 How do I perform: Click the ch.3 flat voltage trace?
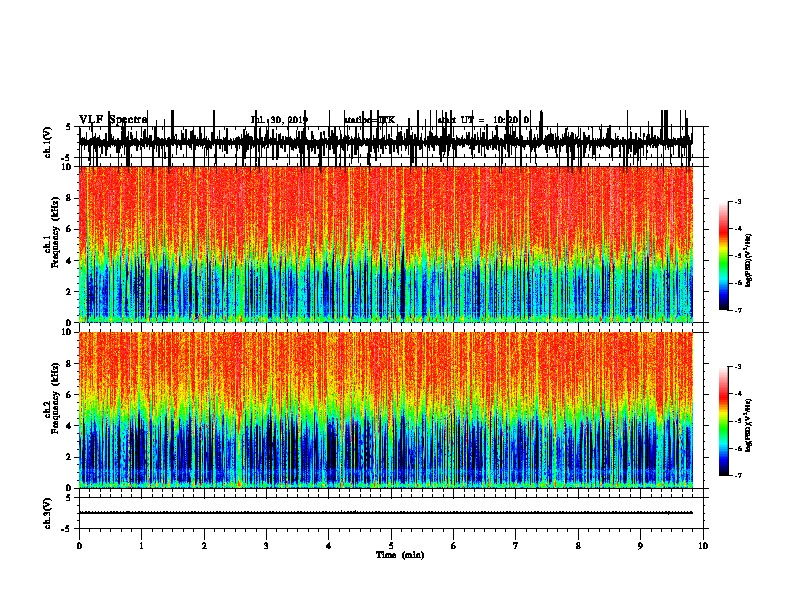coord(385,513)
